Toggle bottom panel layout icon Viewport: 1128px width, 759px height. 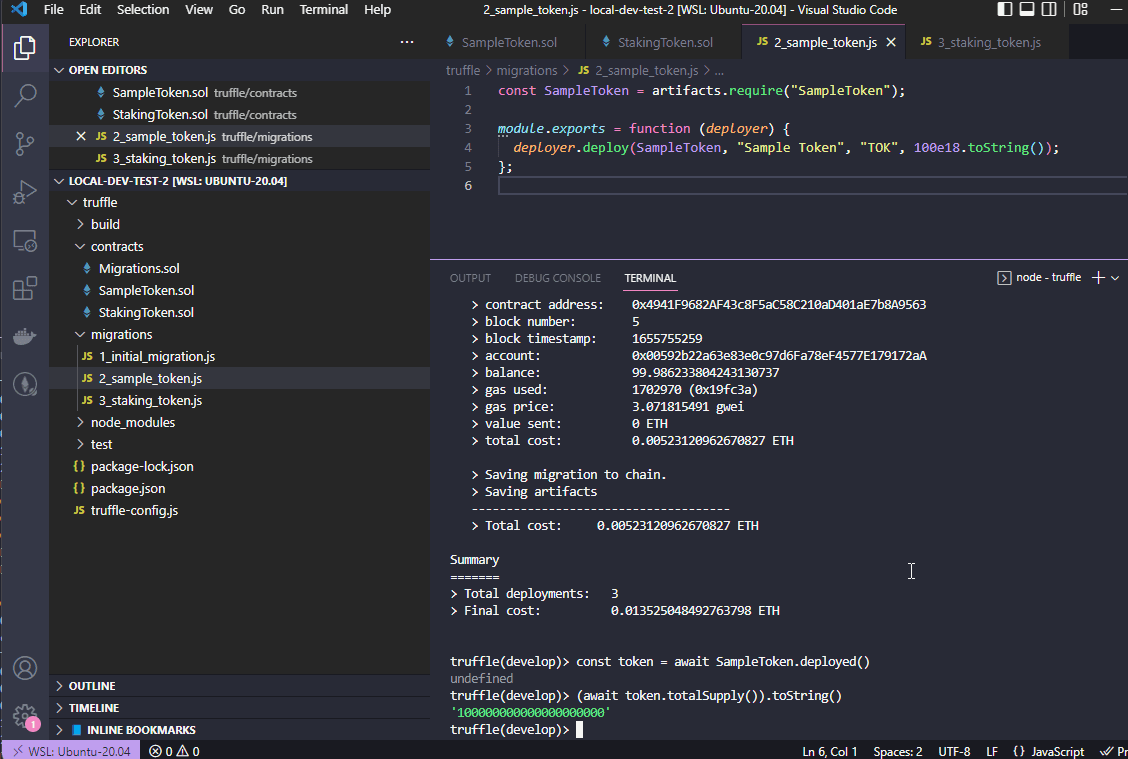click(x=1027, y=9)
